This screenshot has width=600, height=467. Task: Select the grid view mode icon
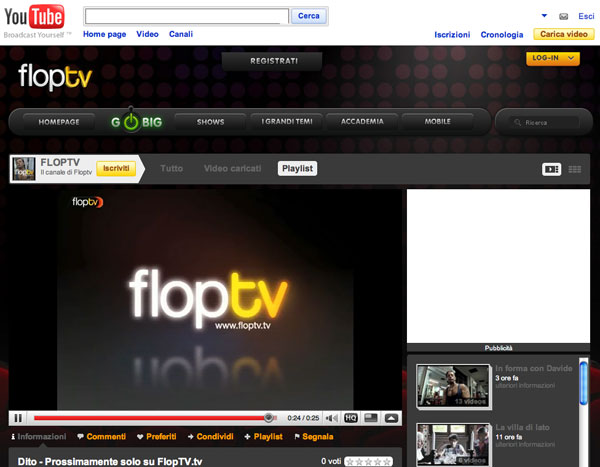coord(574,169)
